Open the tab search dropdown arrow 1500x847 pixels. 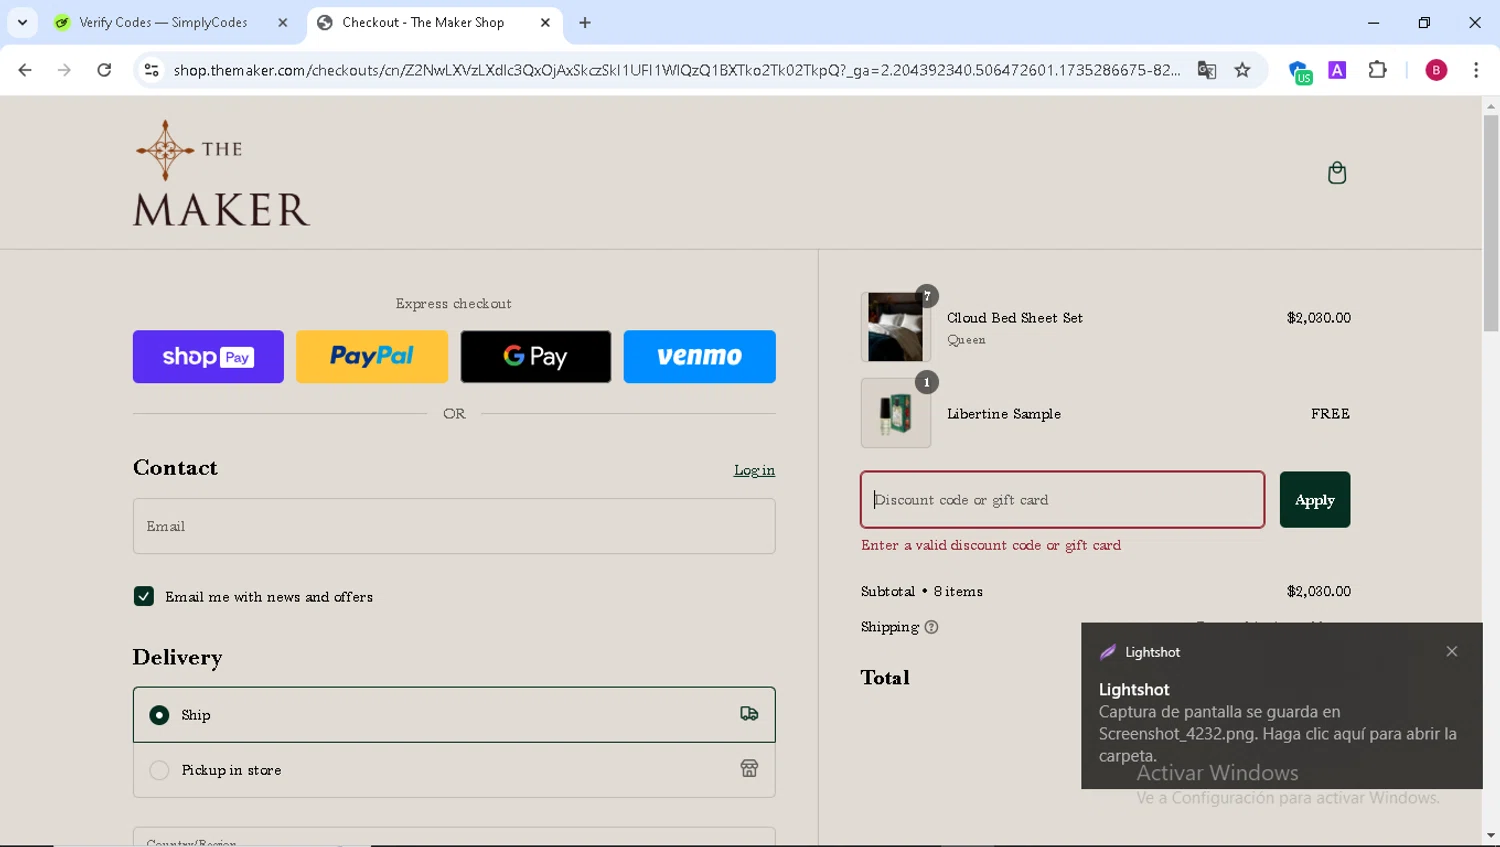[22, 22]
